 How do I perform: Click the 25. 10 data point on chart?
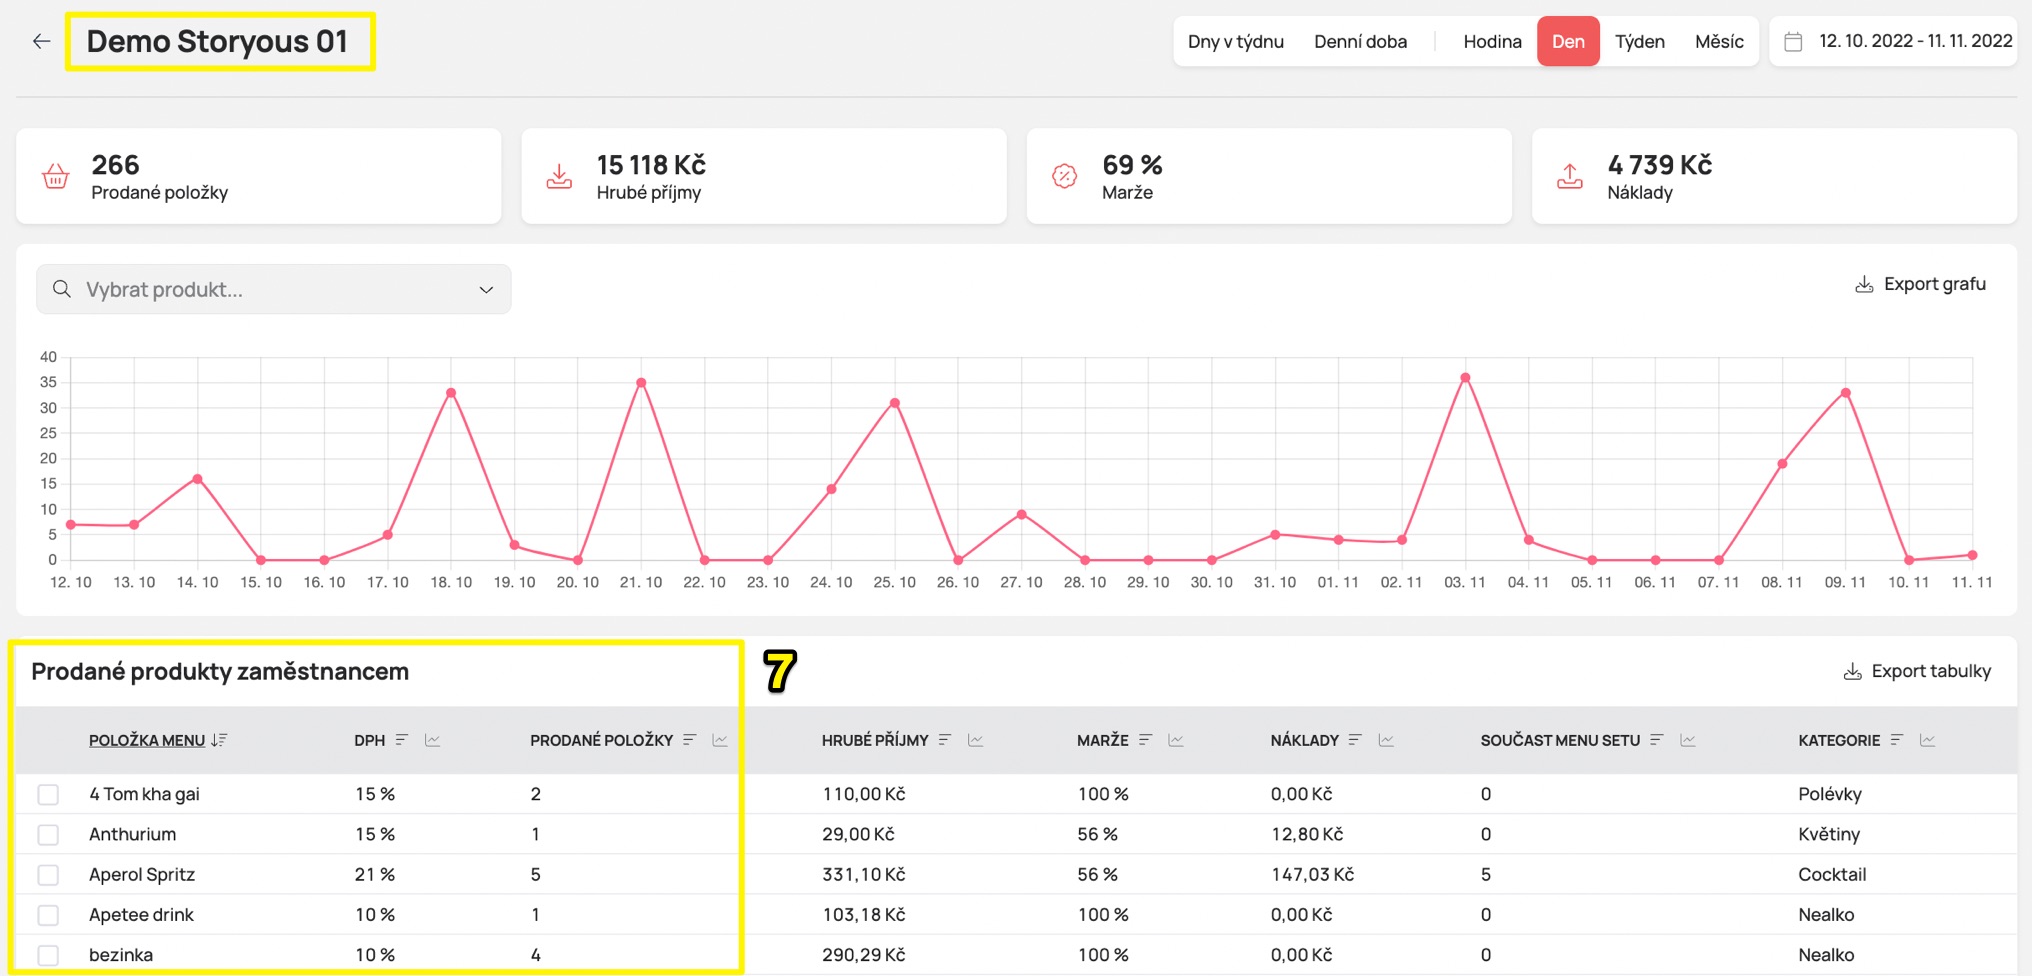coord(894,403)
